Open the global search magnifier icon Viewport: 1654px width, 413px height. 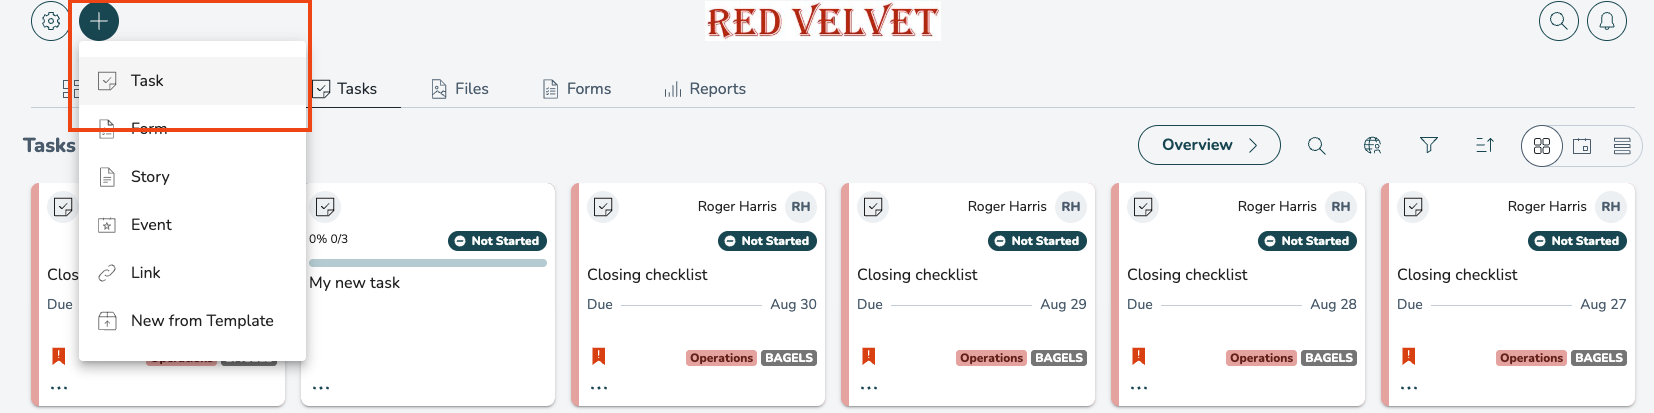pyautogui.click(x=1558, y=21)
